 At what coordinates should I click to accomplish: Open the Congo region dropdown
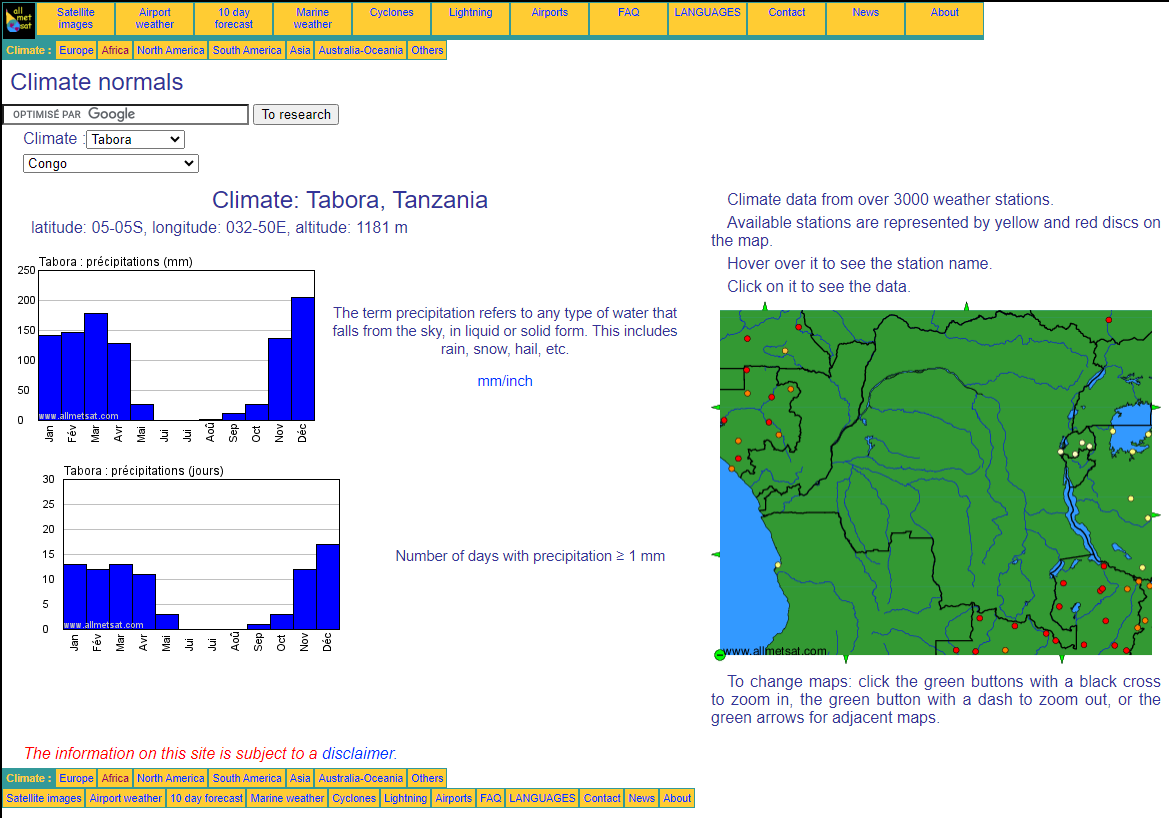[x=110, y=163]
